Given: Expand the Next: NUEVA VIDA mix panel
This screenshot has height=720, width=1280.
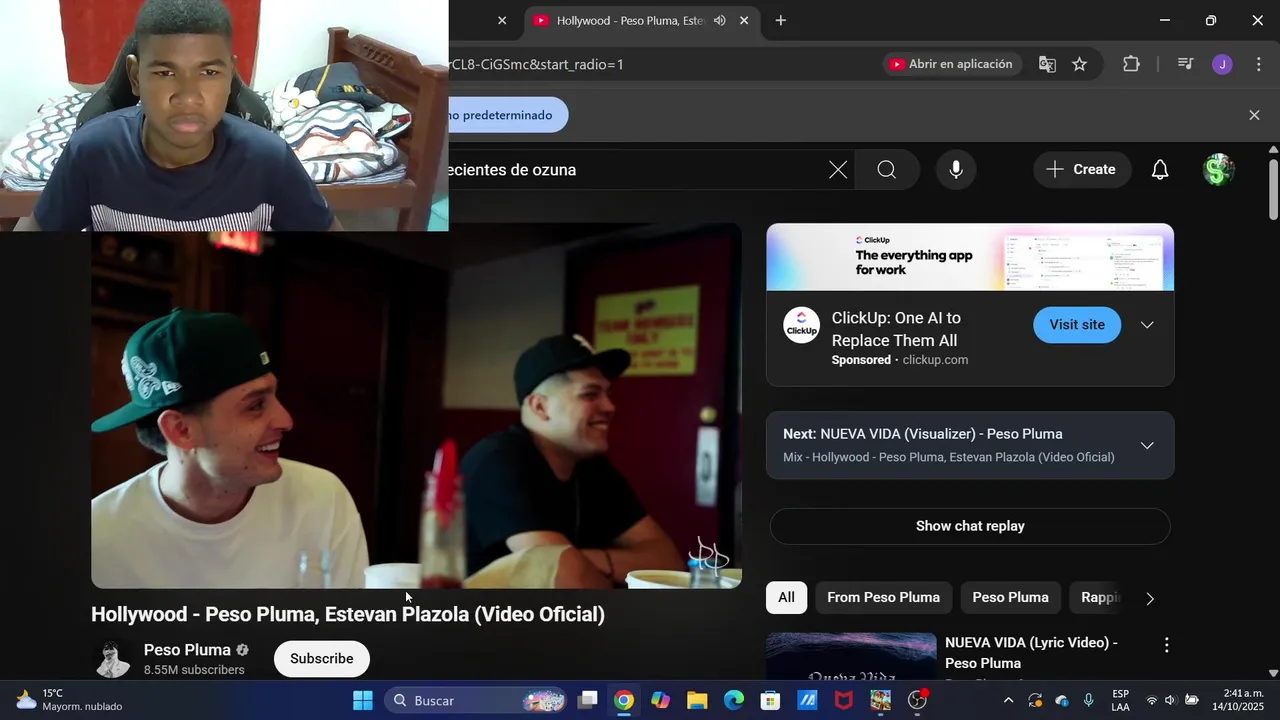Looking at the screenshot, I should tap(1147, 445).
